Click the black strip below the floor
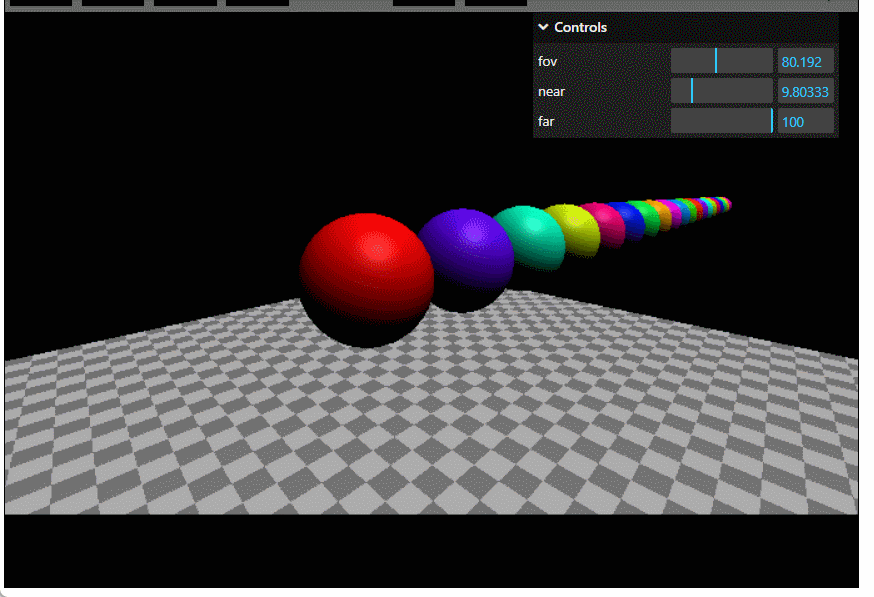874x597 pixels. point(430,550)
